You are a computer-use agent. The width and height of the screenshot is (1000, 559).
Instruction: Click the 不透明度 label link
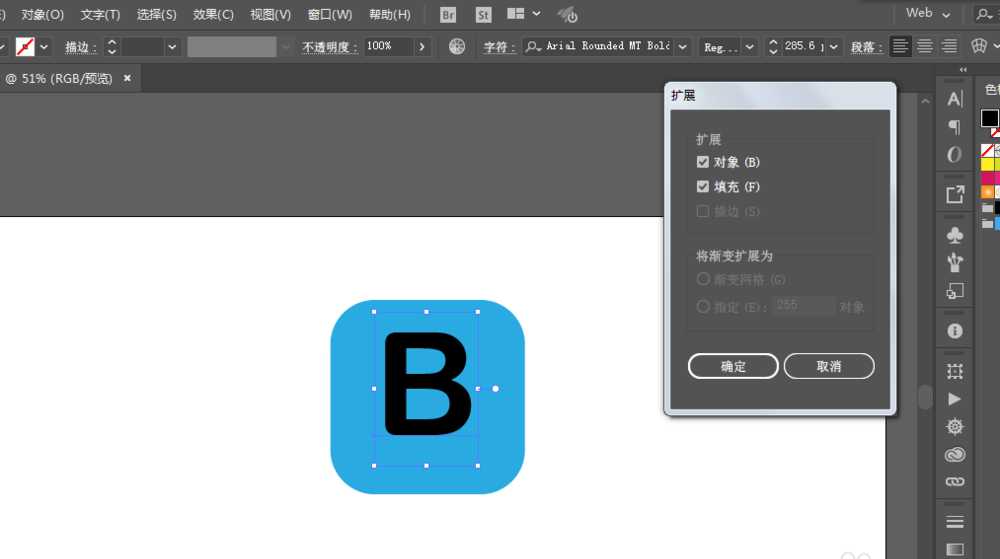329,47
